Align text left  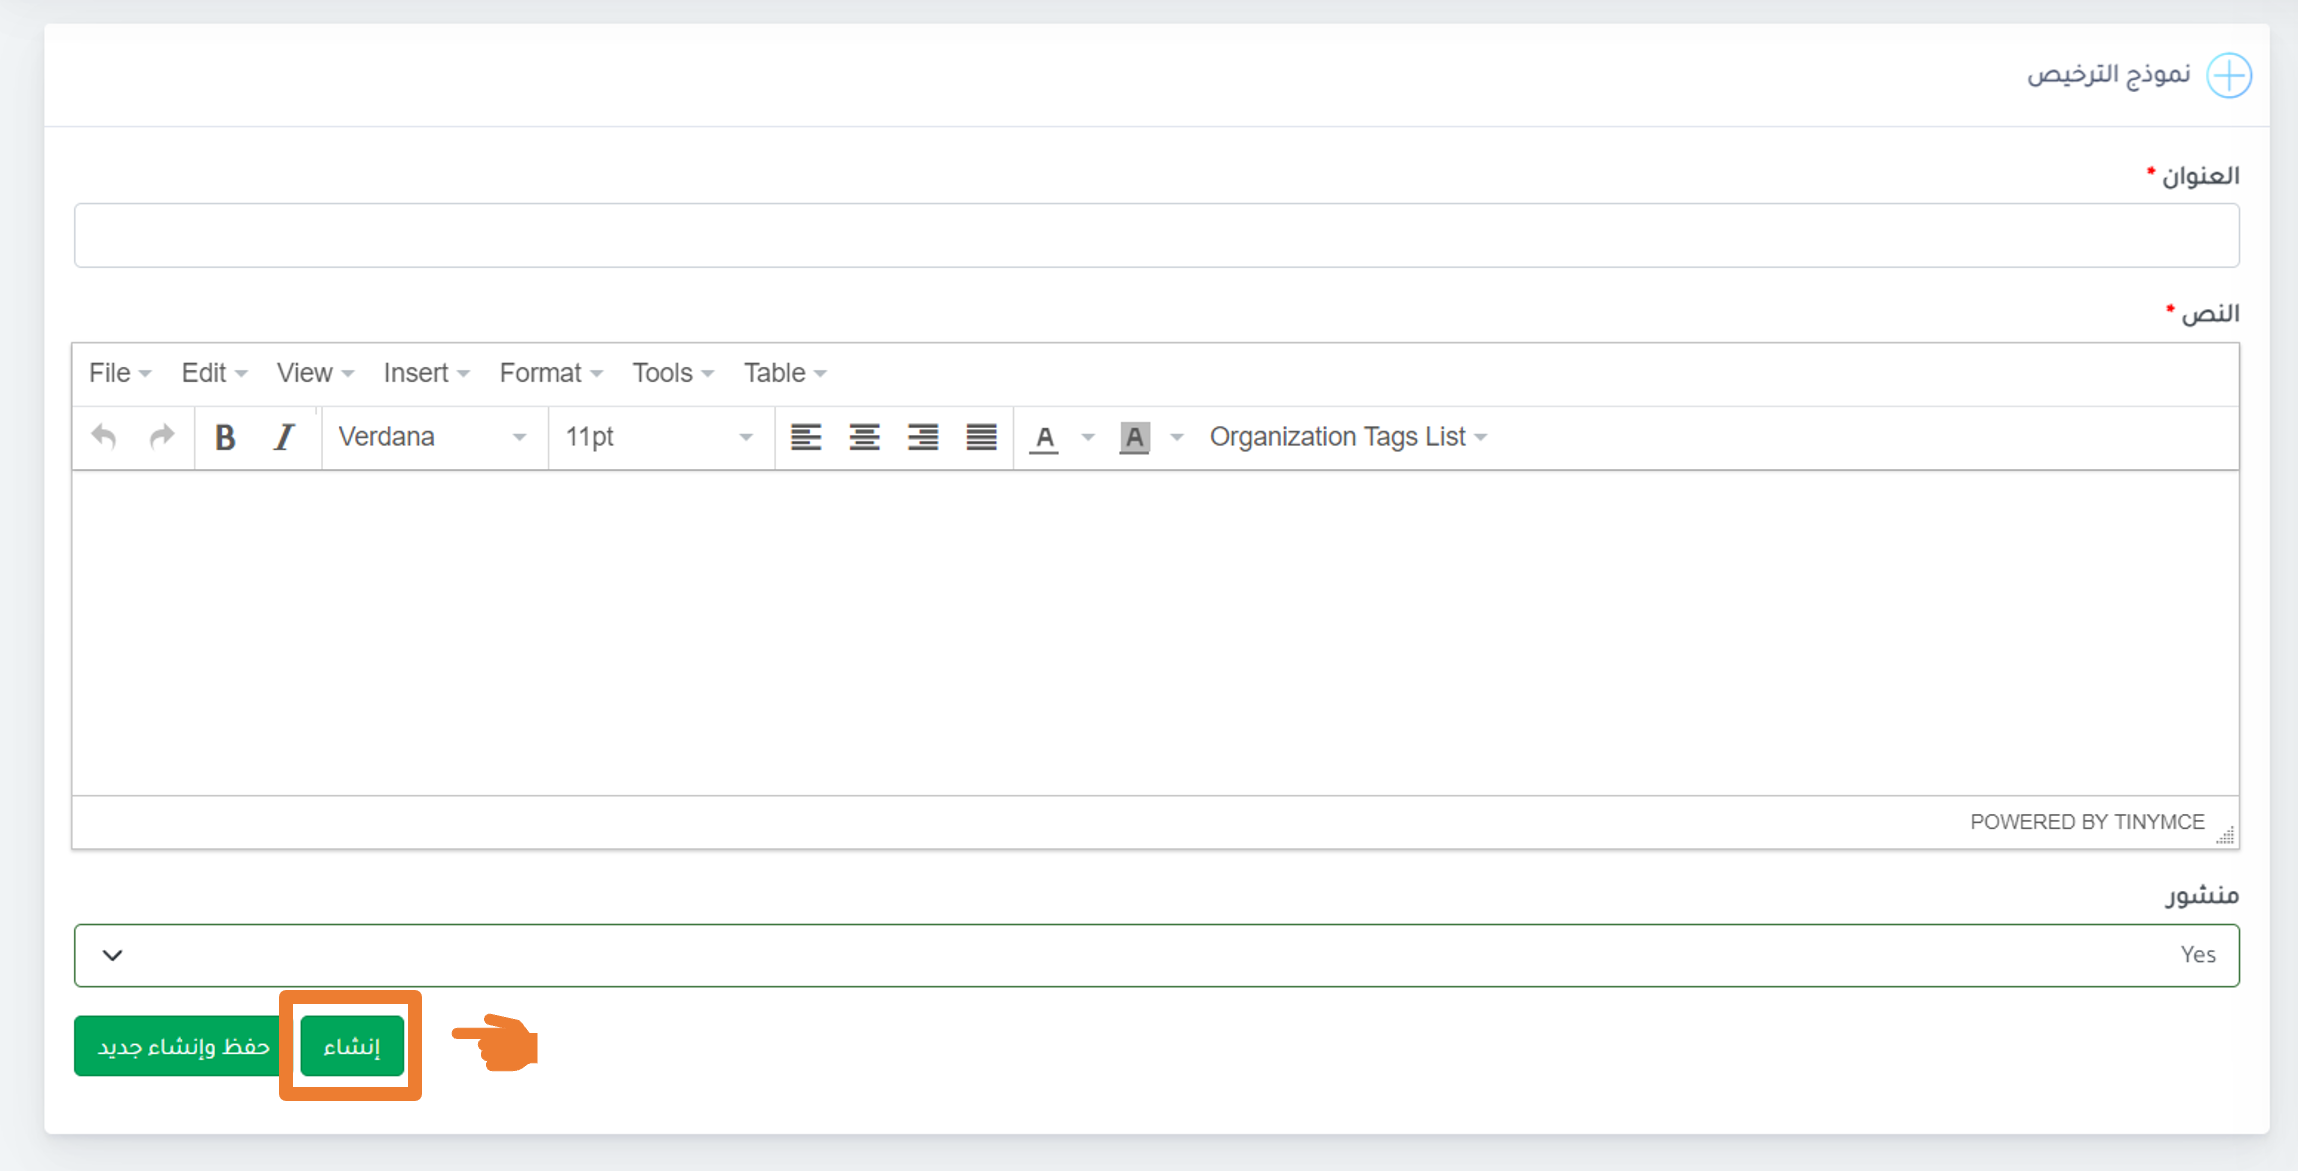[806, 437]
